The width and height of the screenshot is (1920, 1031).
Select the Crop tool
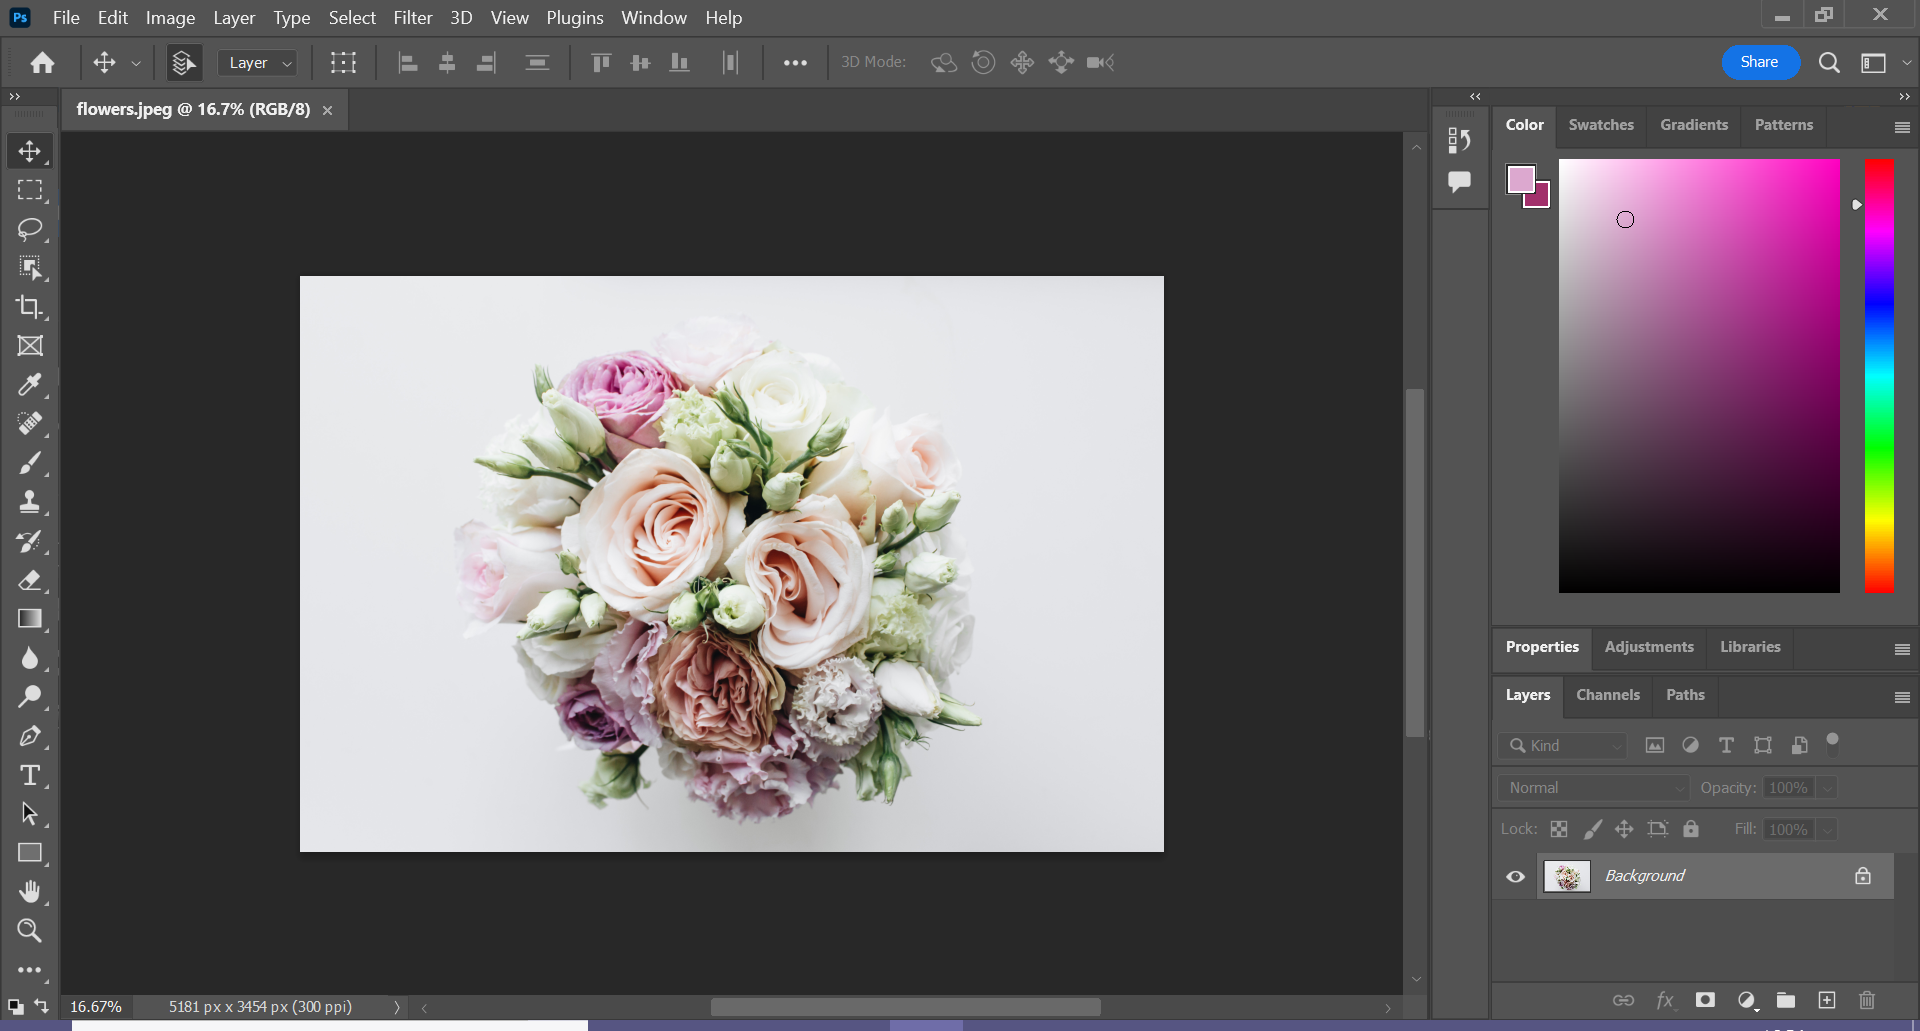click(x=30, y=307)
